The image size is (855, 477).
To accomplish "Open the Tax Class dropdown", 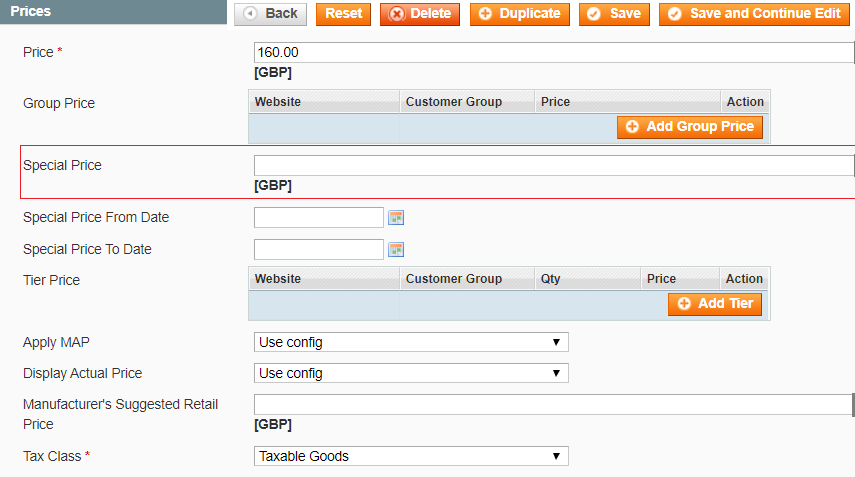I will click(x=411, y=456).
